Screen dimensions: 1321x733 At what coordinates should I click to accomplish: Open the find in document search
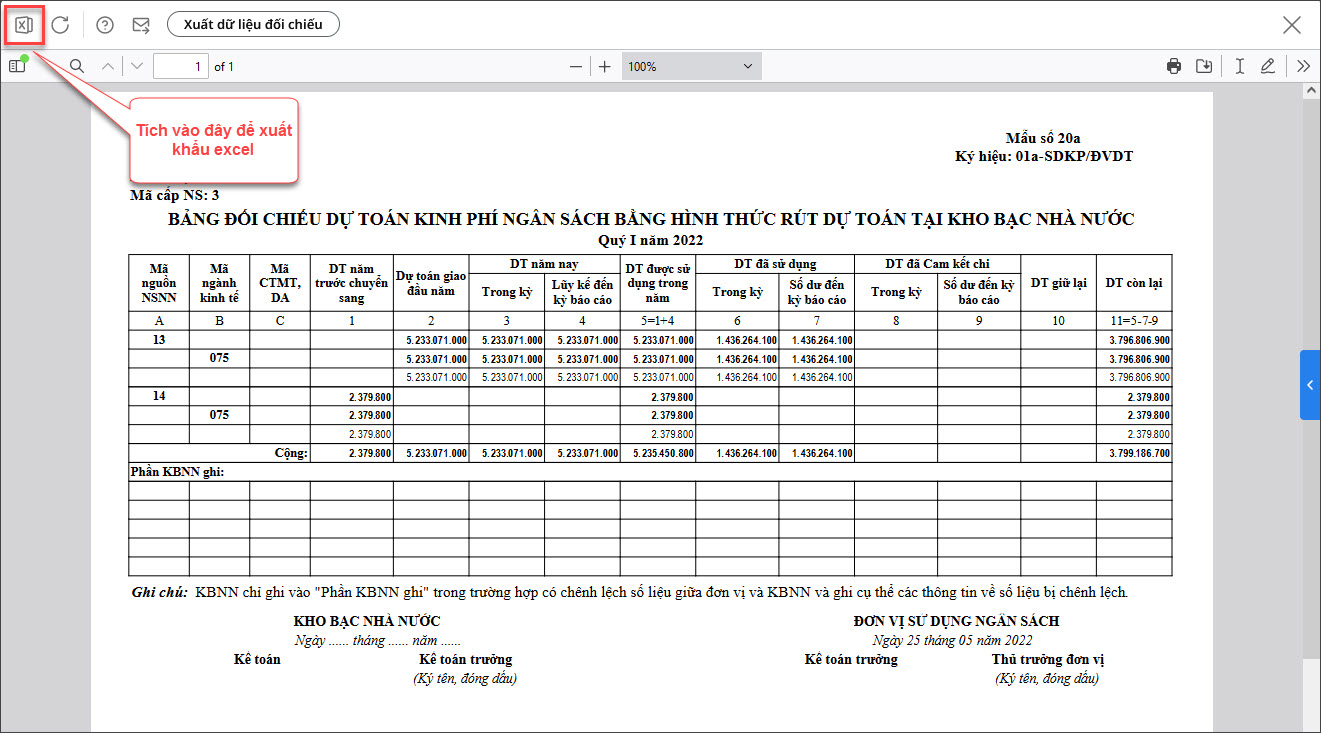point(76,66)
